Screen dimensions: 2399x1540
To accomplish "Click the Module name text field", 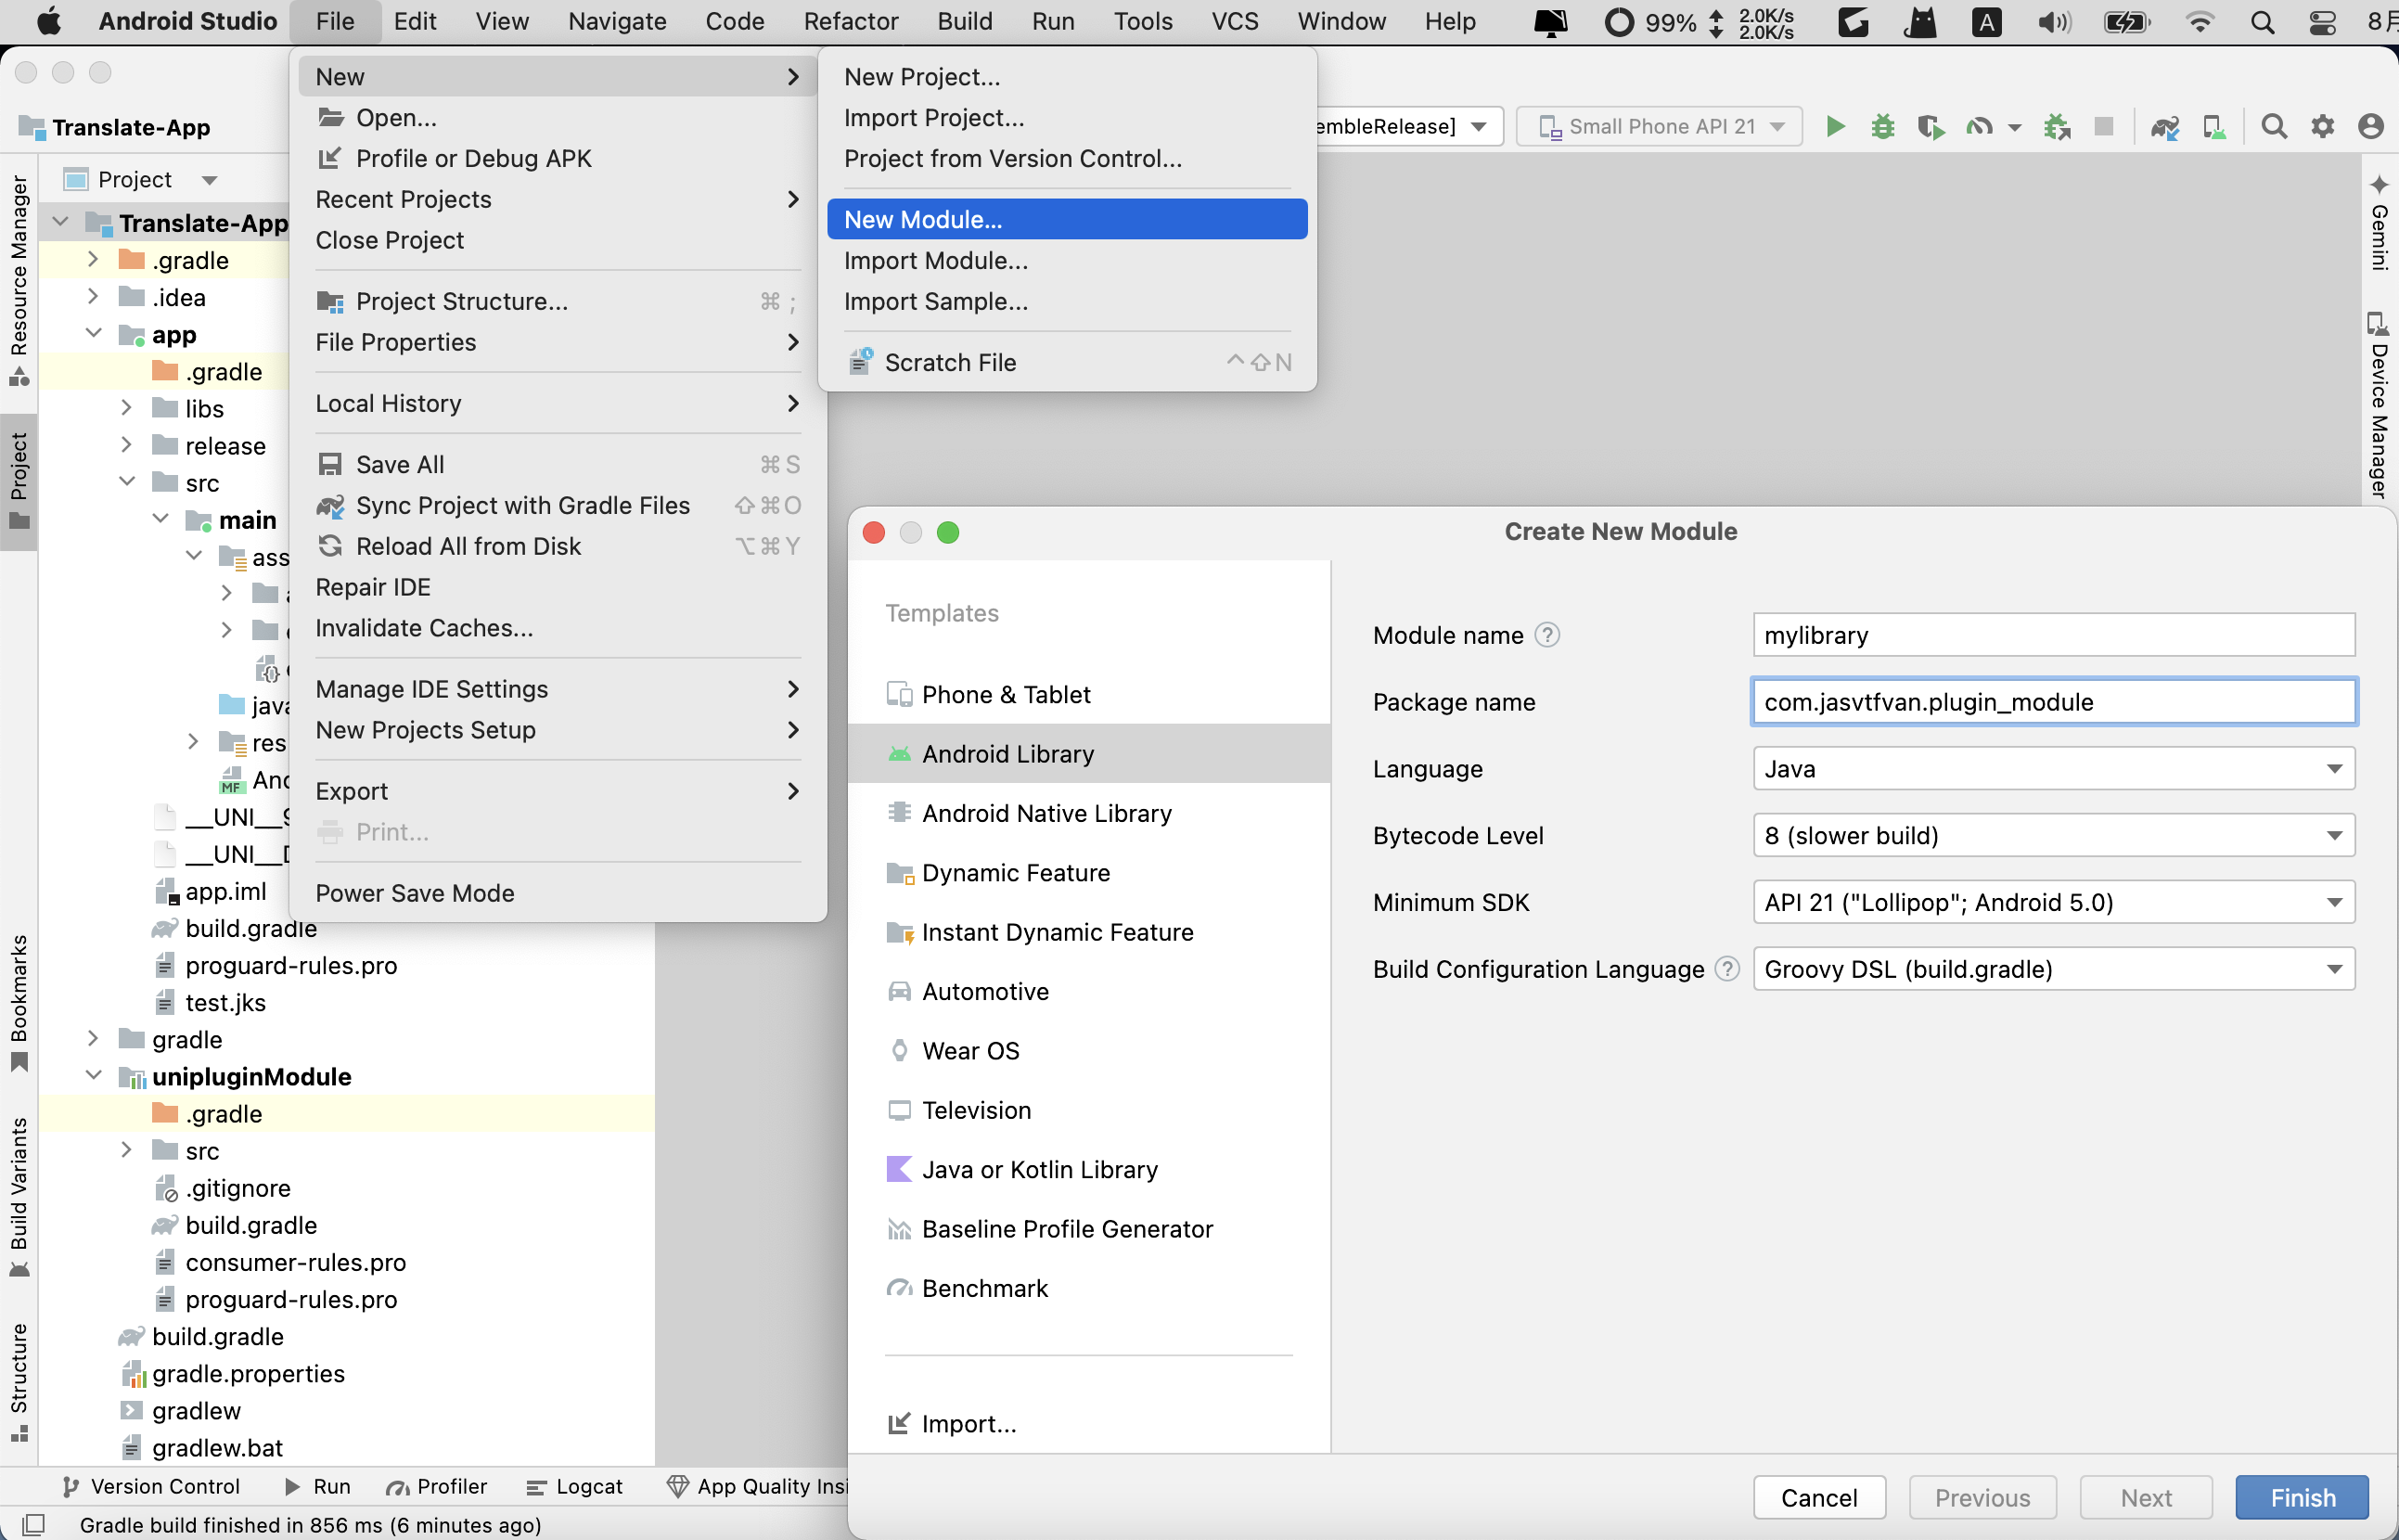I will [x=2054, y=635].
